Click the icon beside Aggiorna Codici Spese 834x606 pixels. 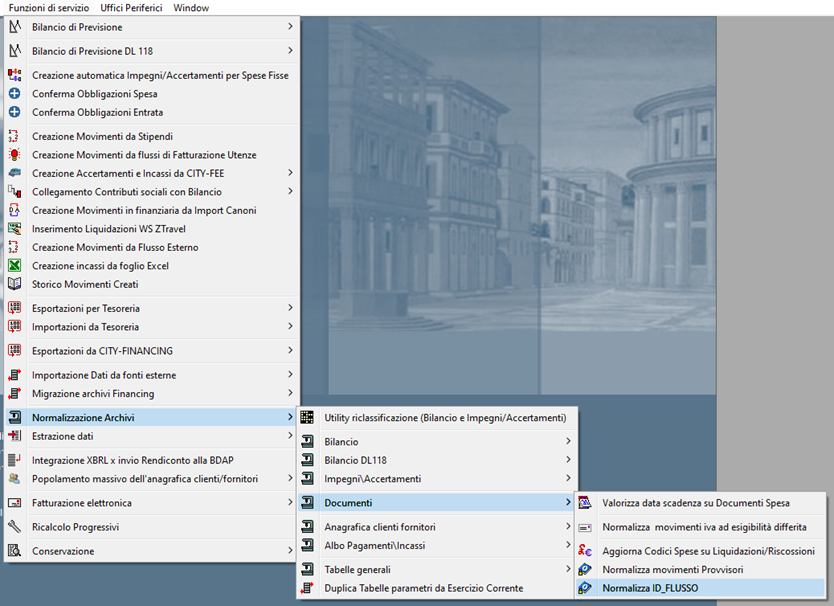click(585, 551)
